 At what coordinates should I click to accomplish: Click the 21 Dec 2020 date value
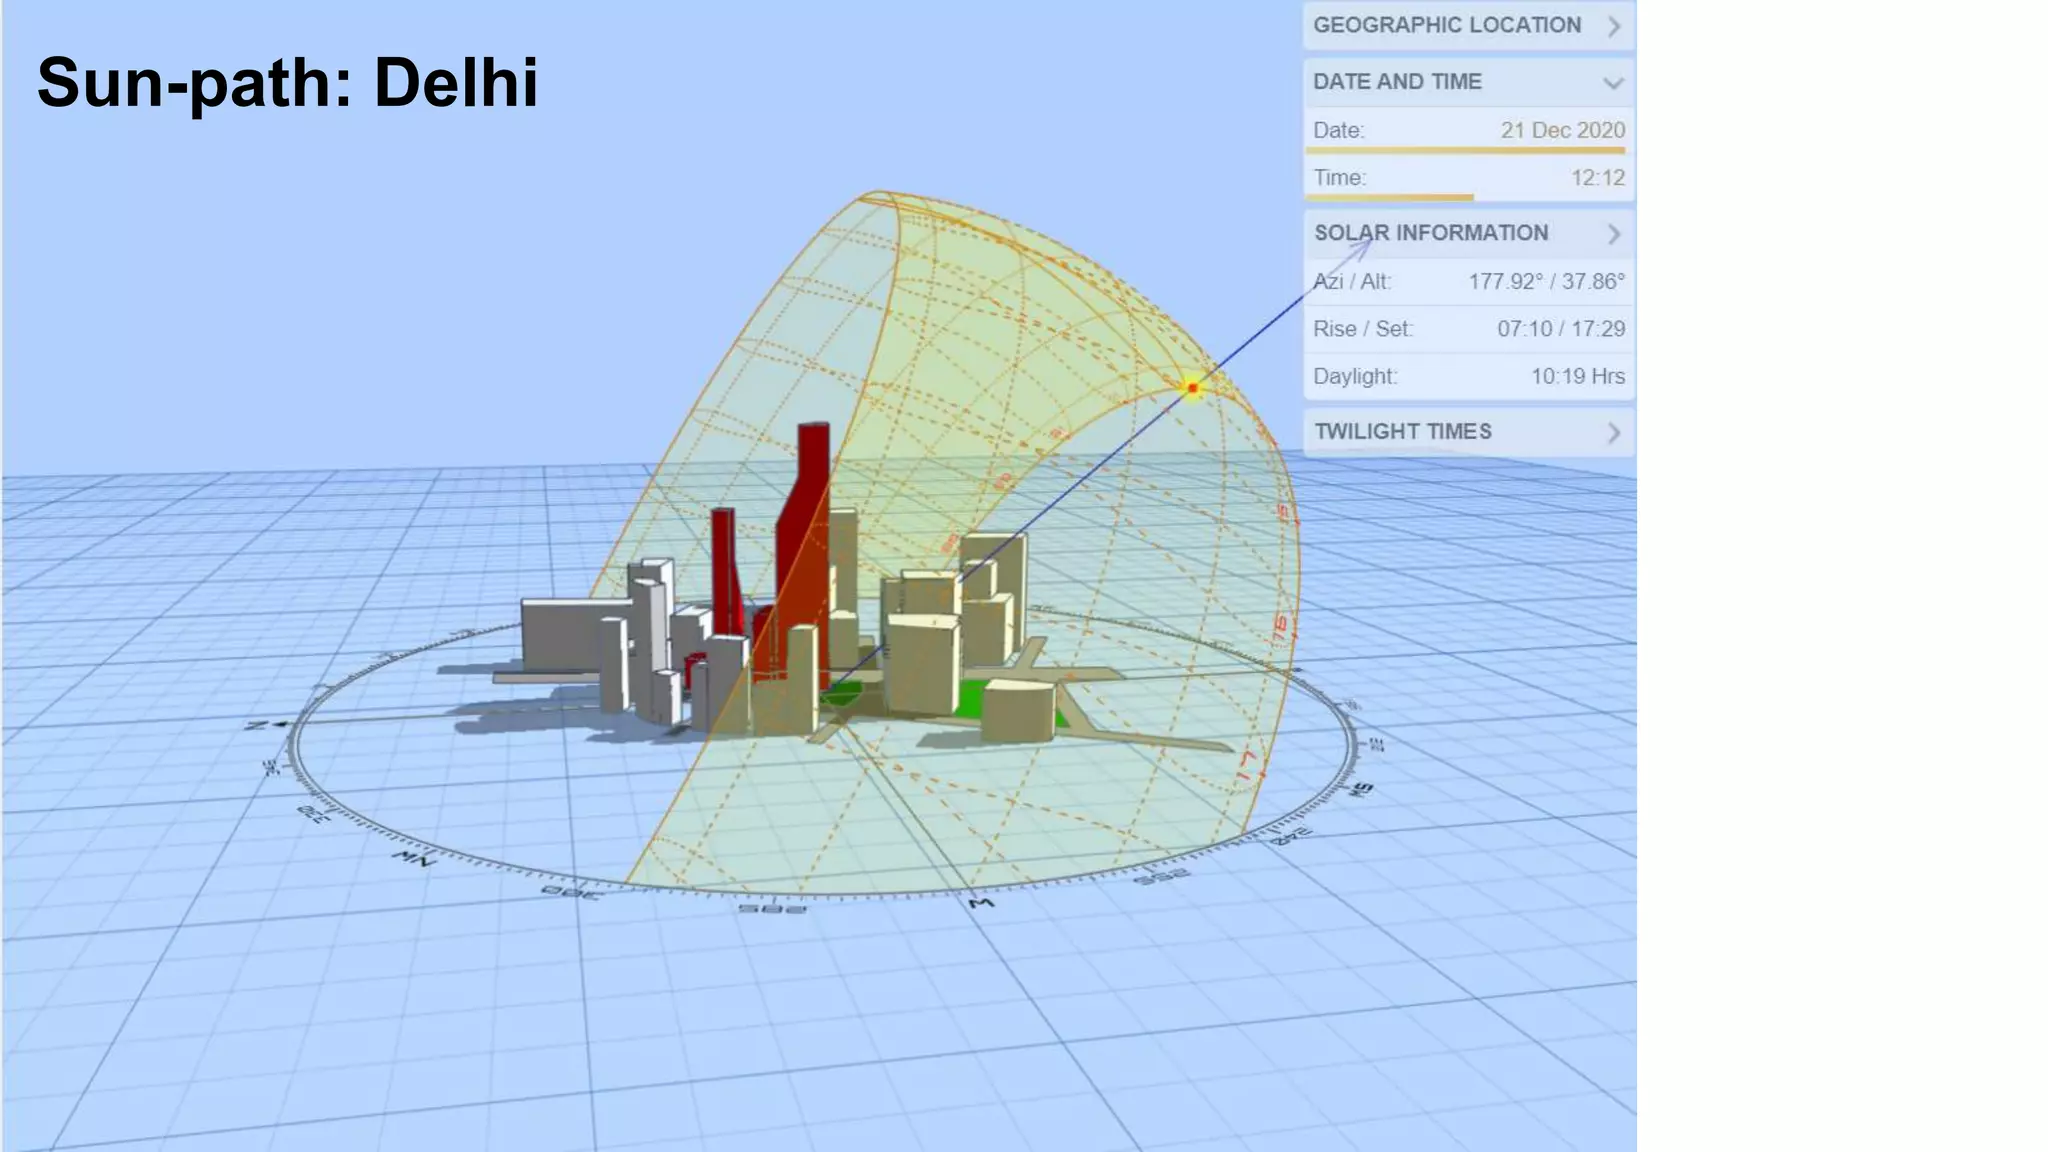coord(1562,130)
